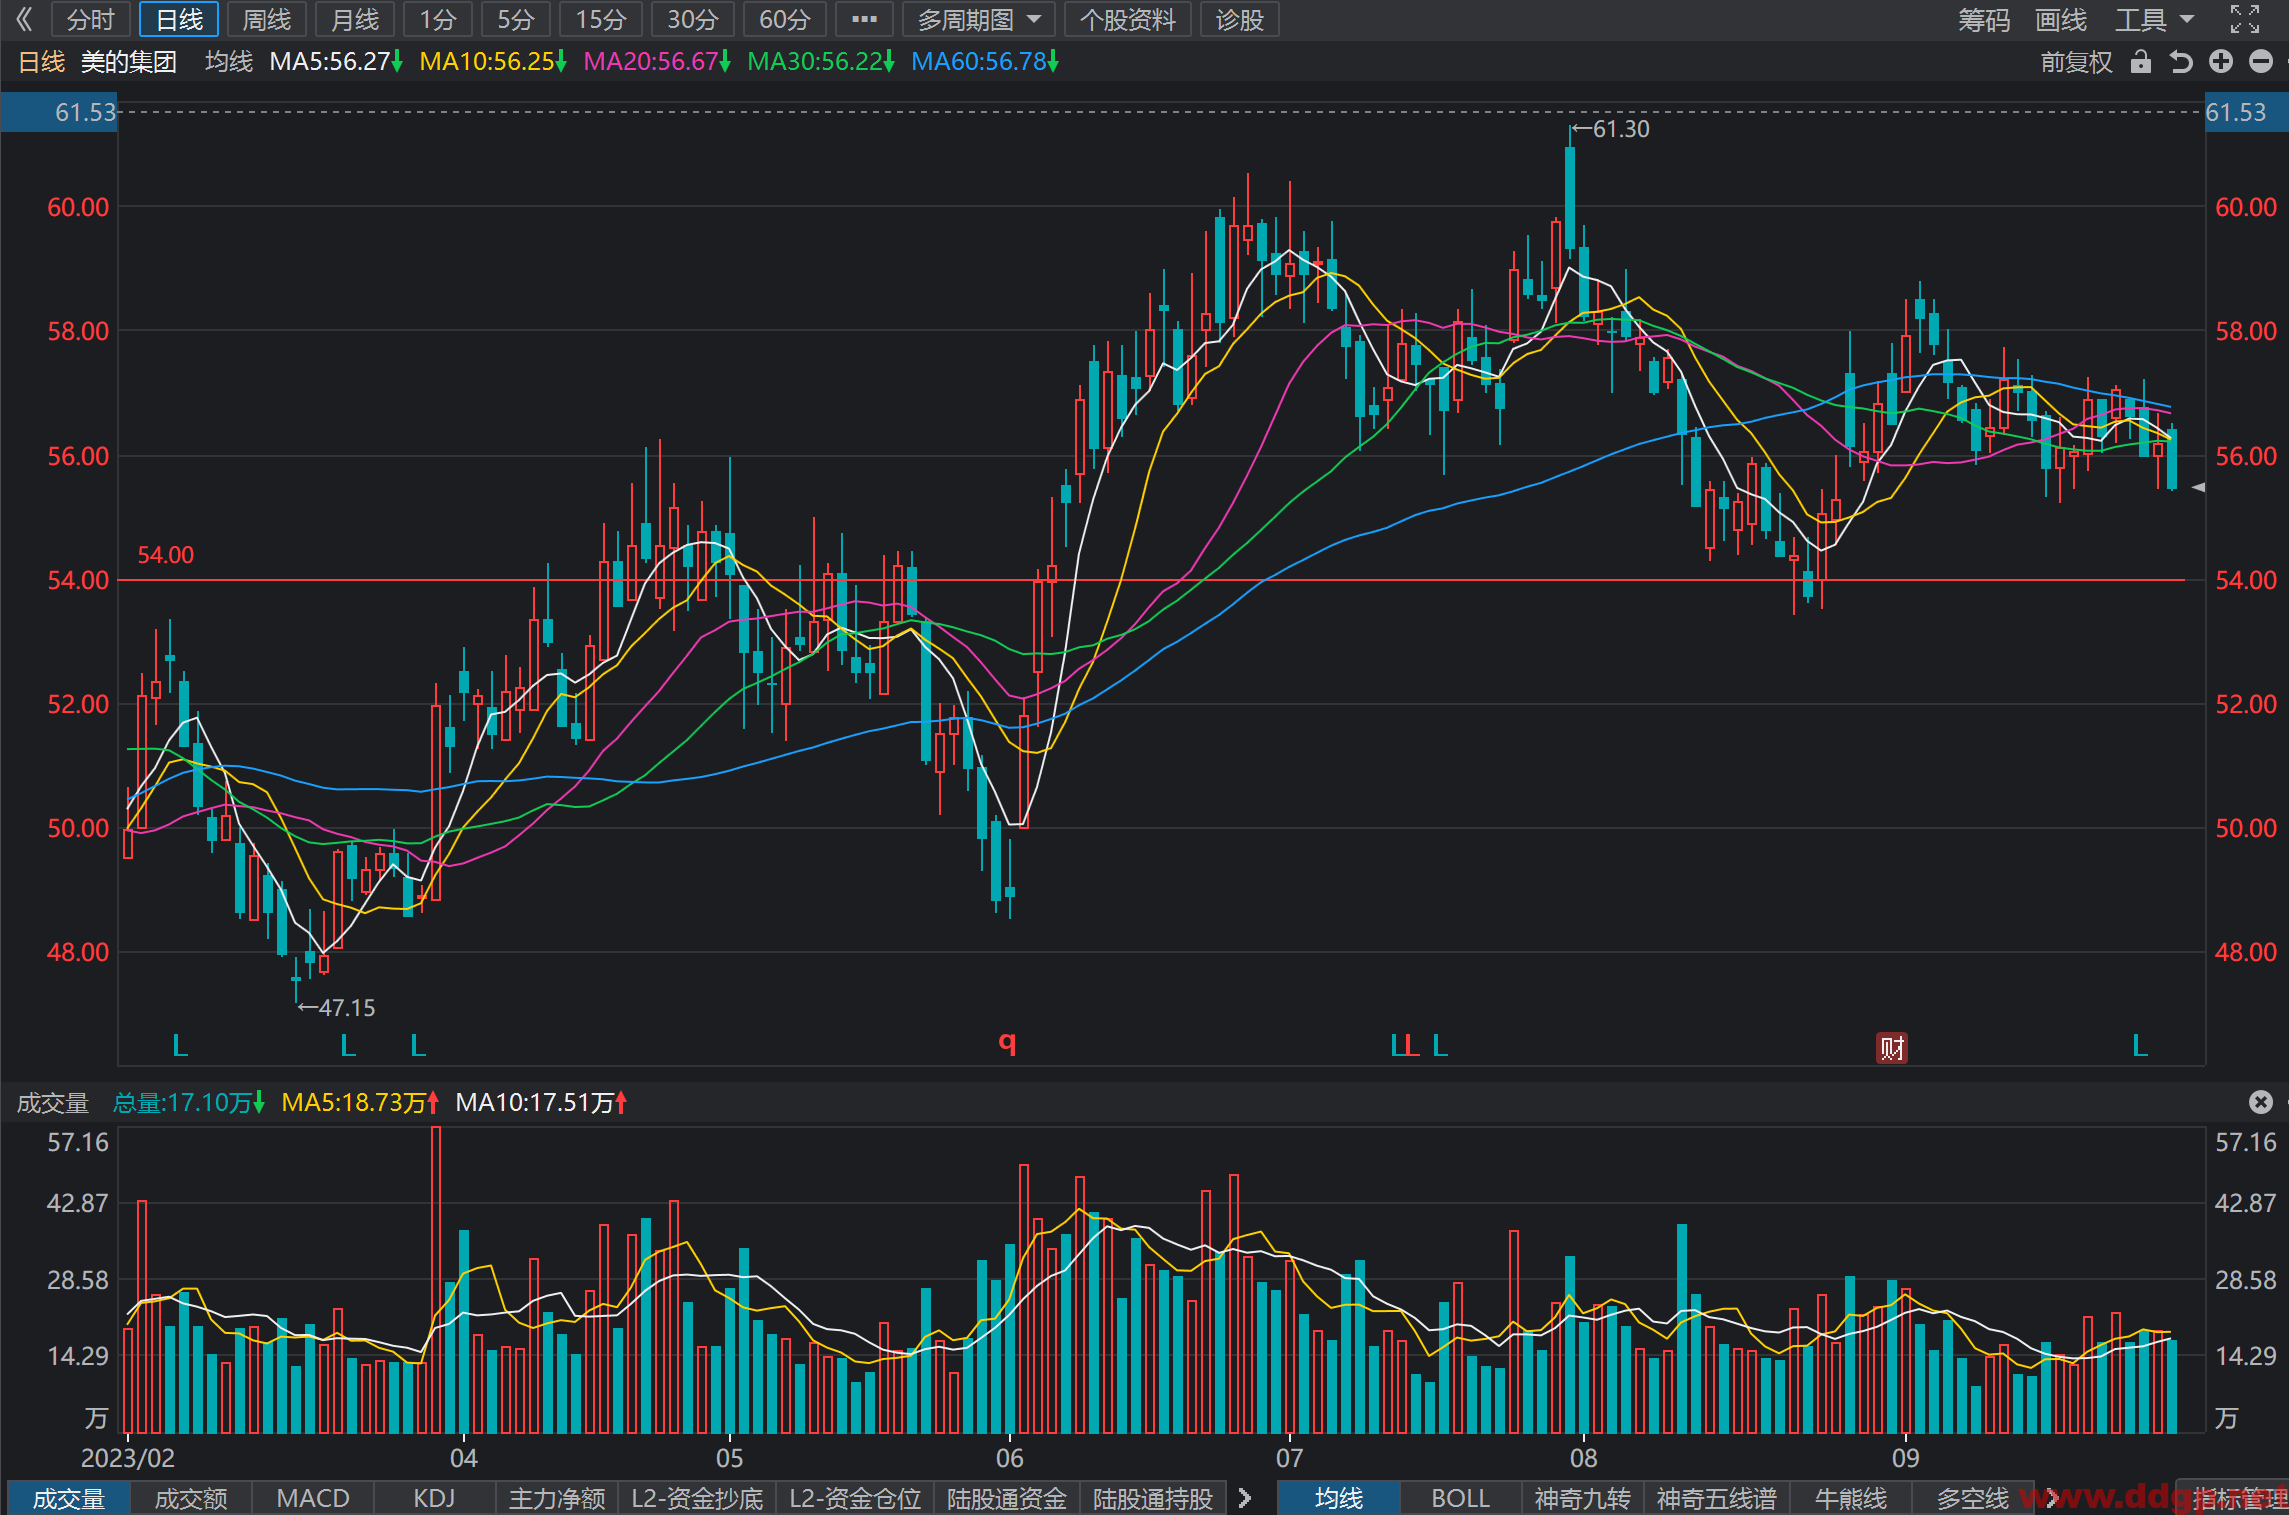Close the 成交量 volume panel
The height and width of the screenshot is (1515, 2289).
2260,1102
